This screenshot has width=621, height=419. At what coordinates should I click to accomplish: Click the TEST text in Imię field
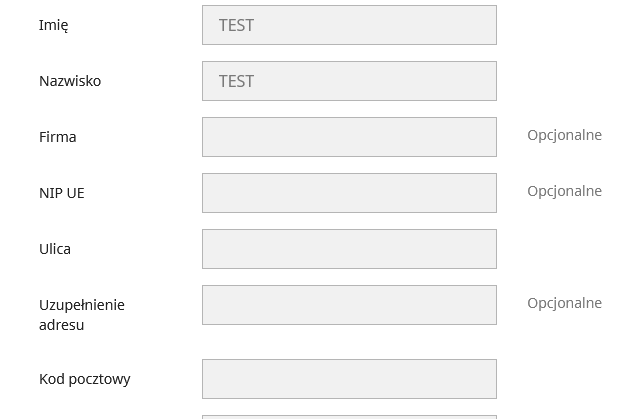(x=236, y=25)
